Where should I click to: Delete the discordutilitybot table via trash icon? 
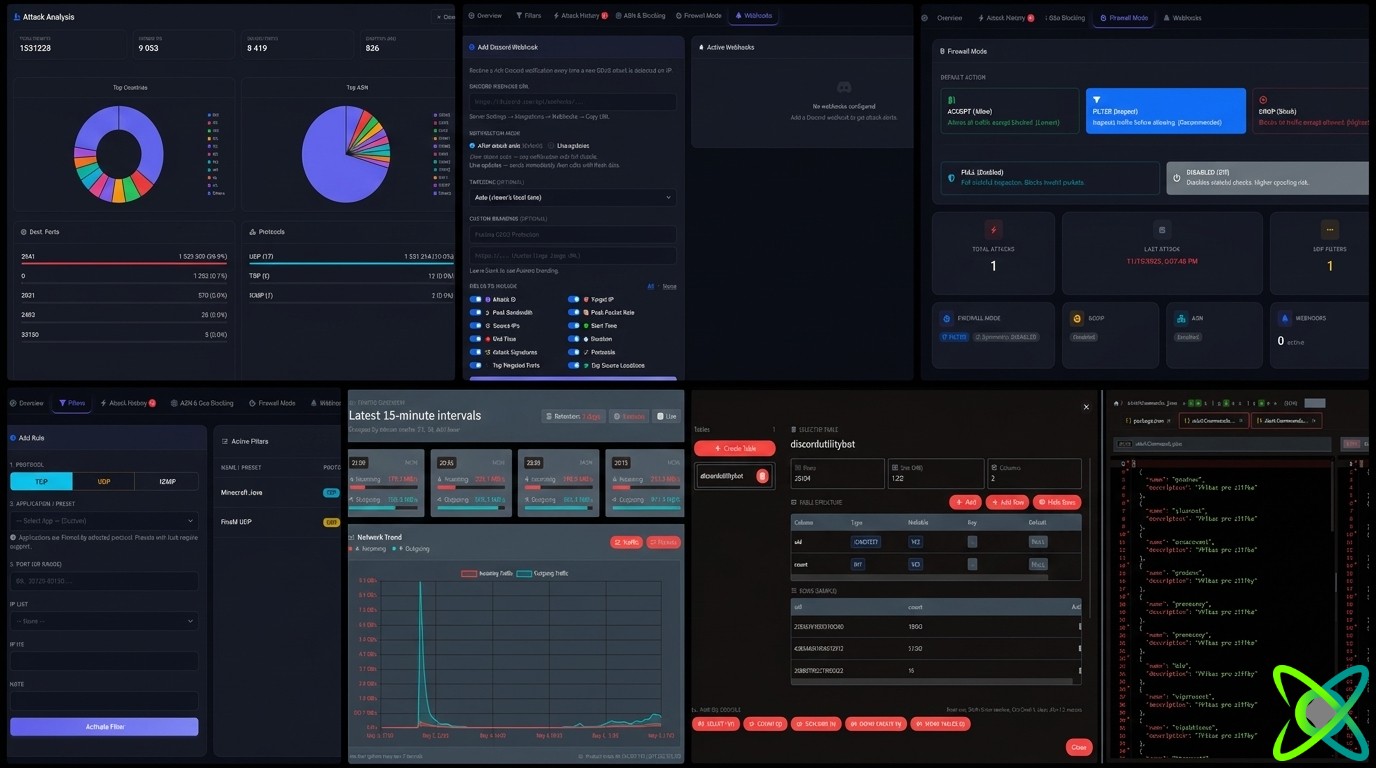762,476
